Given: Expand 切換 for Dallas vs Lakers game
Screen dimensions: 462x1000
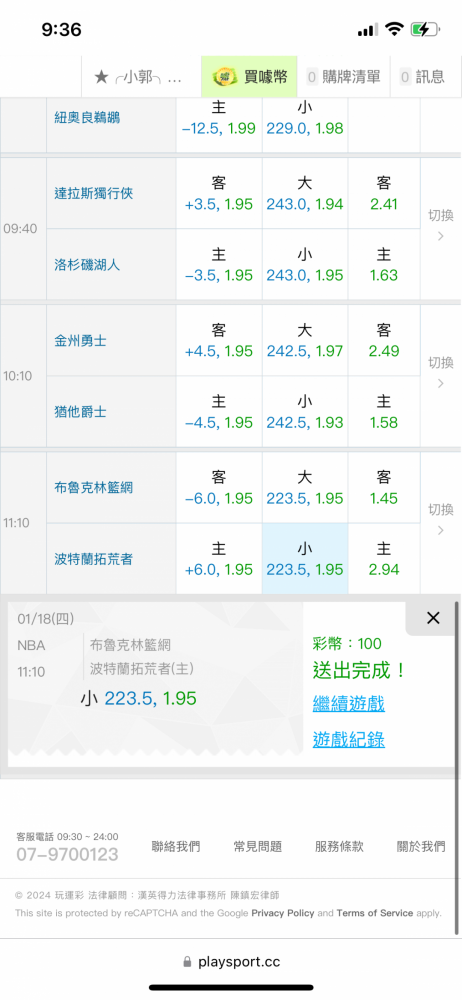Looking at the screenshot, I should 440,227.
